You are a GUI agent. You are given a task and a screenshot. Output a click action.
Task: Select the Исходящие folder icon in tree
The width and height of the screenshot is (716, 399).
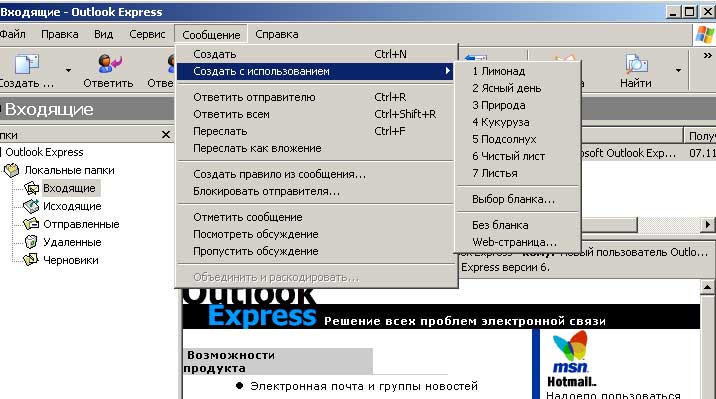[x=31, y=206]
